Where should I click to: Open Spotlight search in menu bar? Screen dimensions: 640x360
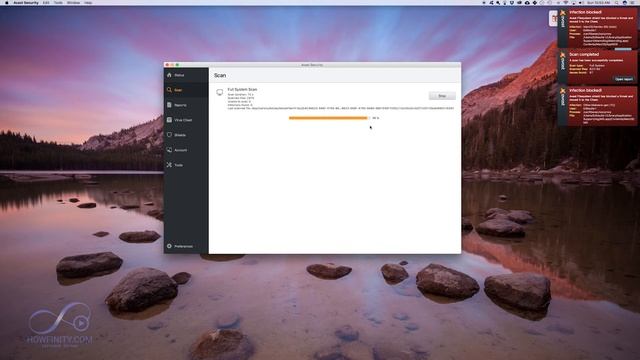617,2
